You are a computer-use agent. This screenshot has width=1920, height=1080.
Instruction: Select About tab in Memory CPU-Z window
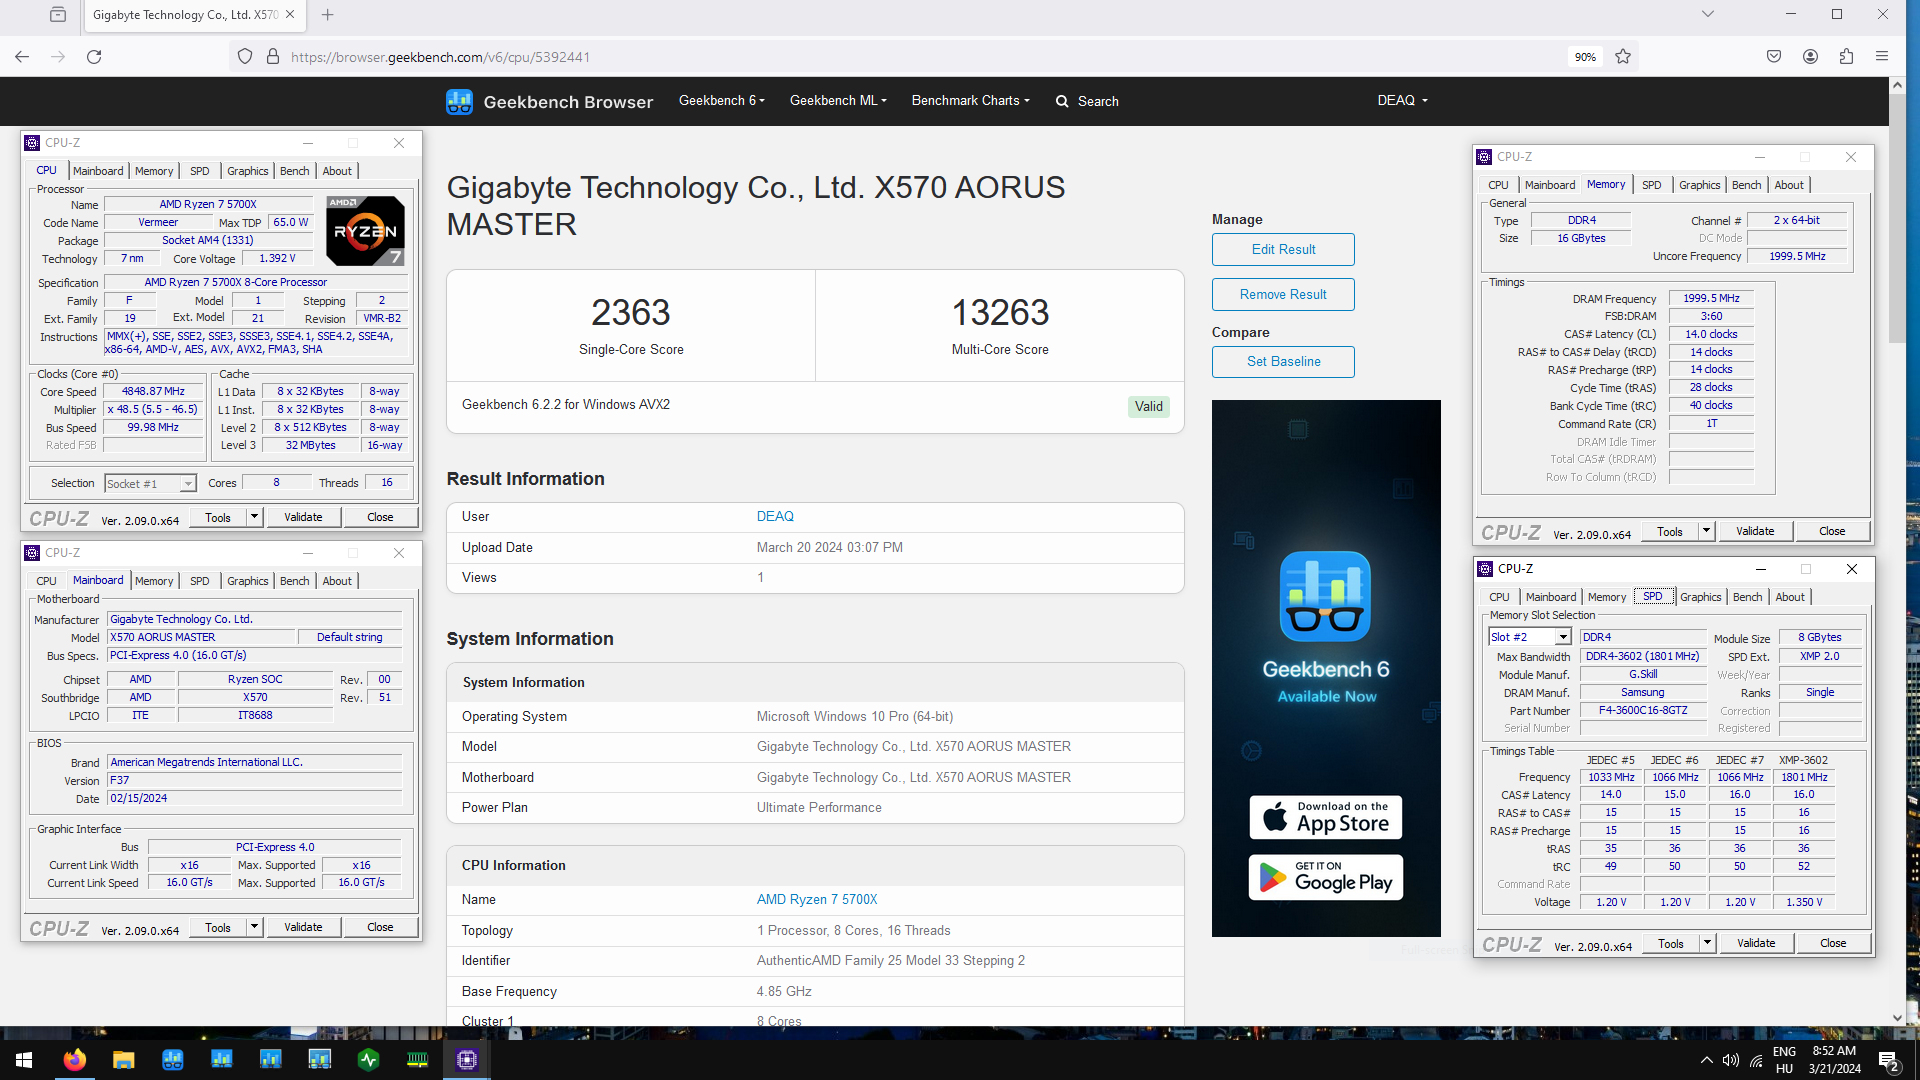[1789, 185]
